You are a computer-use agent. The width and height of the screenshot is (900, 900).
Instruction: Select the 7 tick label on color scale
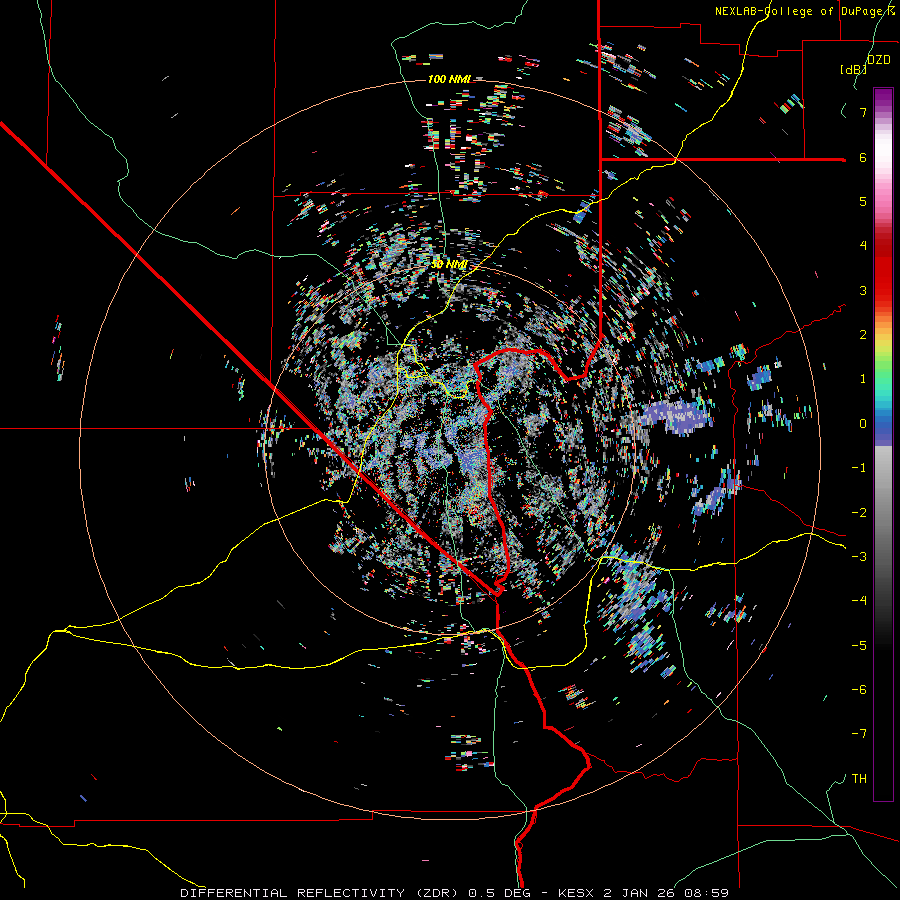(863, 112)
